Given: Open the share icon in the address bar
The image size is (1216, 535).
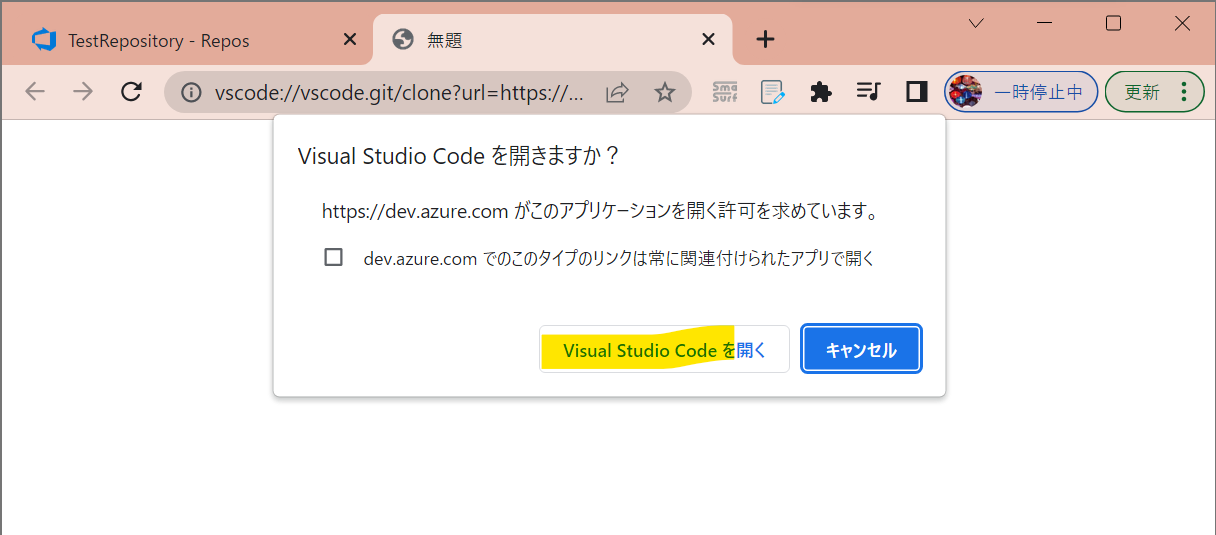Looking at the screenshot, I should [618, 92].
